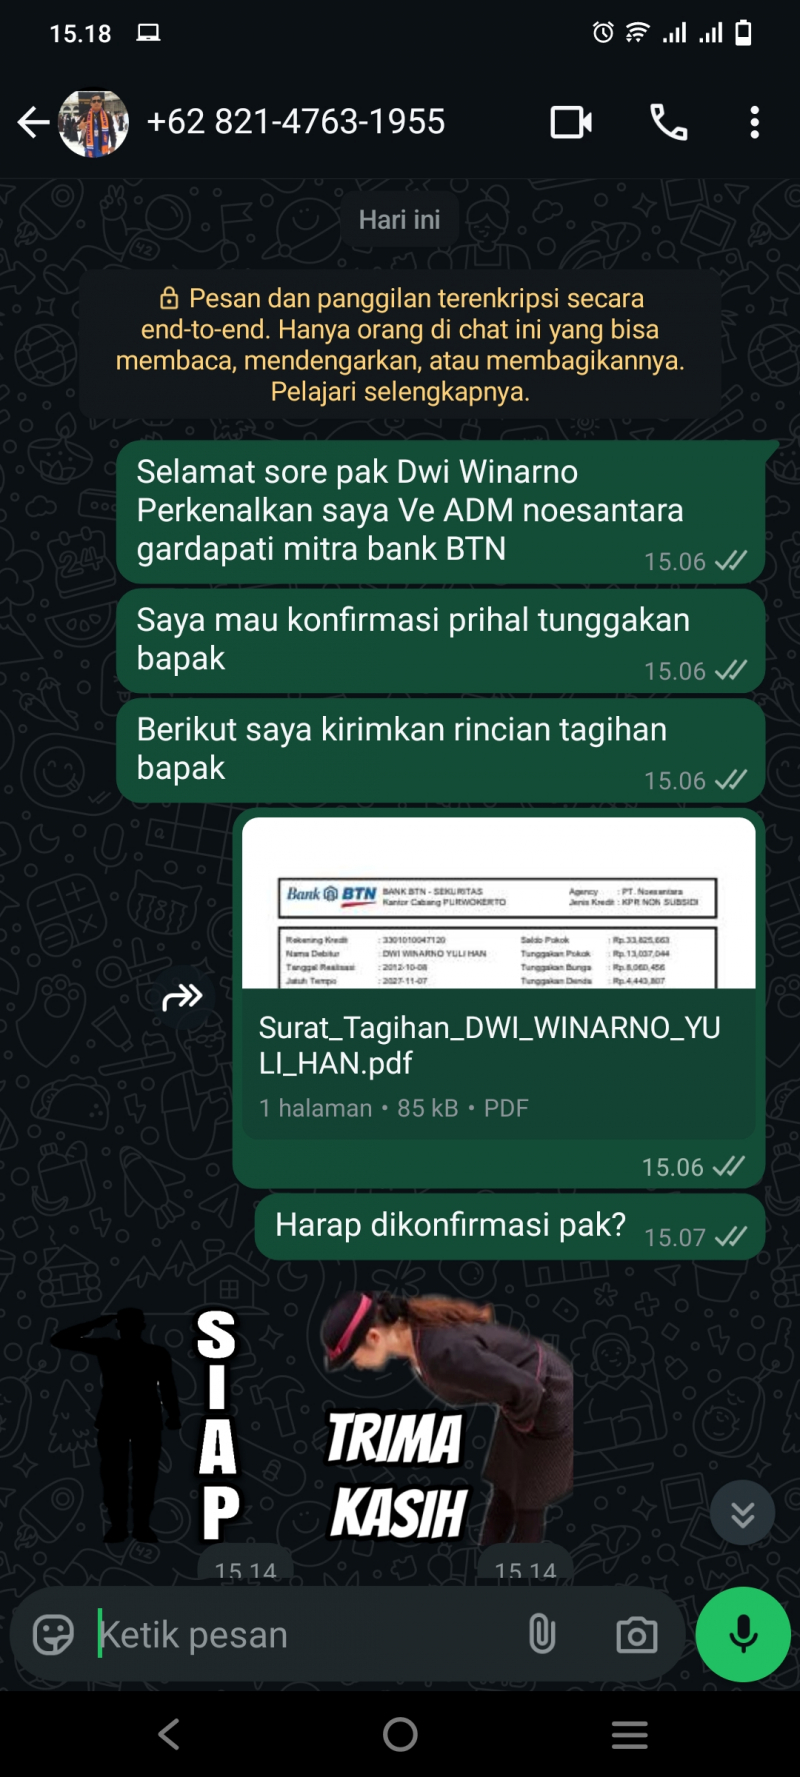Open Surat_Tagihan_DWI_WINARNO PDF attachment
This screenshot has height=1777, width=800.
pos(499,978)
